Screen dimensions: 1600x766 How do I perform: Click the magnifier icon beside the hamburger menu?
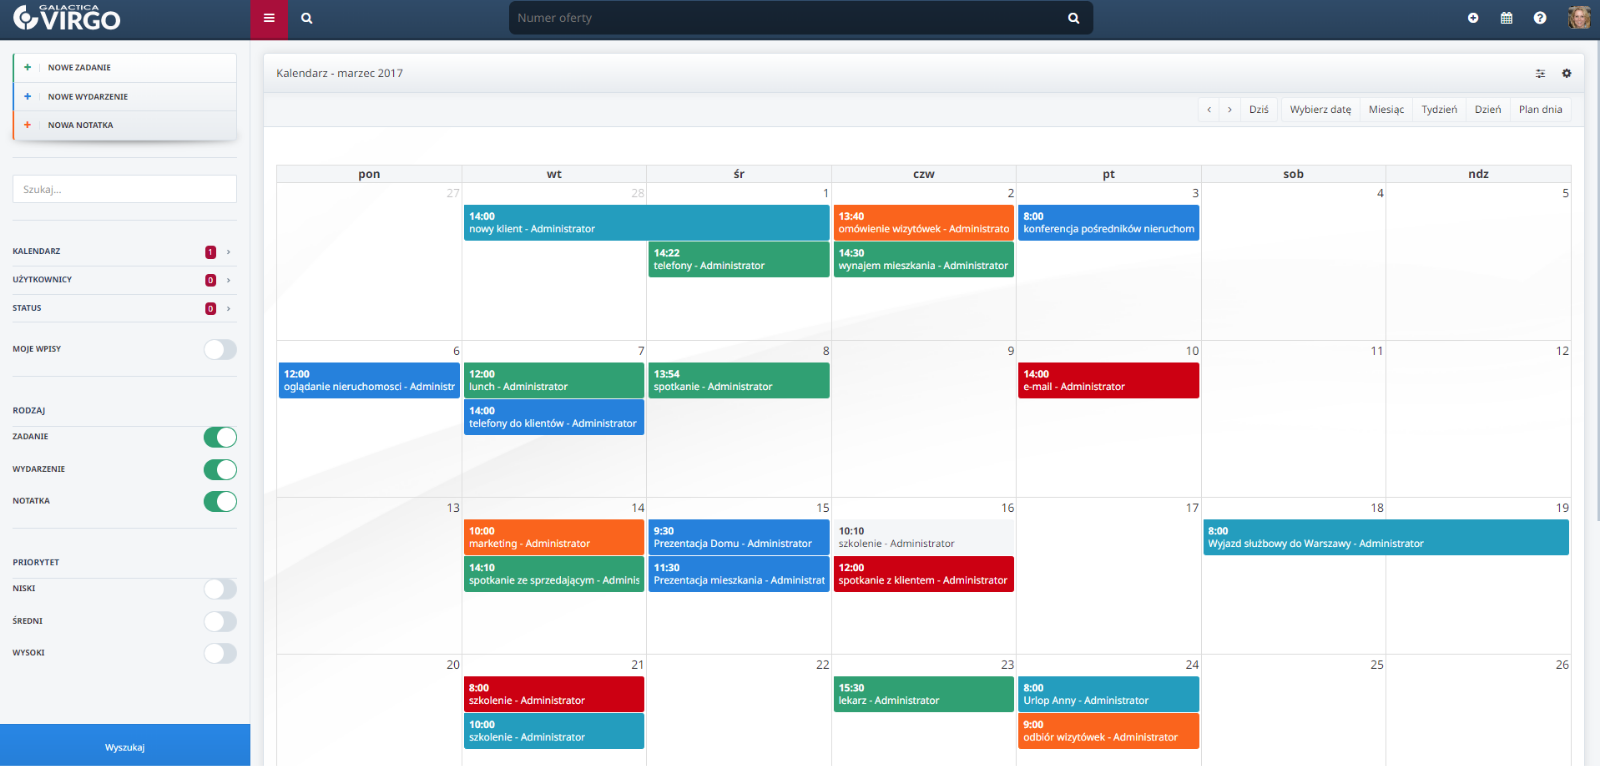(x=307, y=18)
